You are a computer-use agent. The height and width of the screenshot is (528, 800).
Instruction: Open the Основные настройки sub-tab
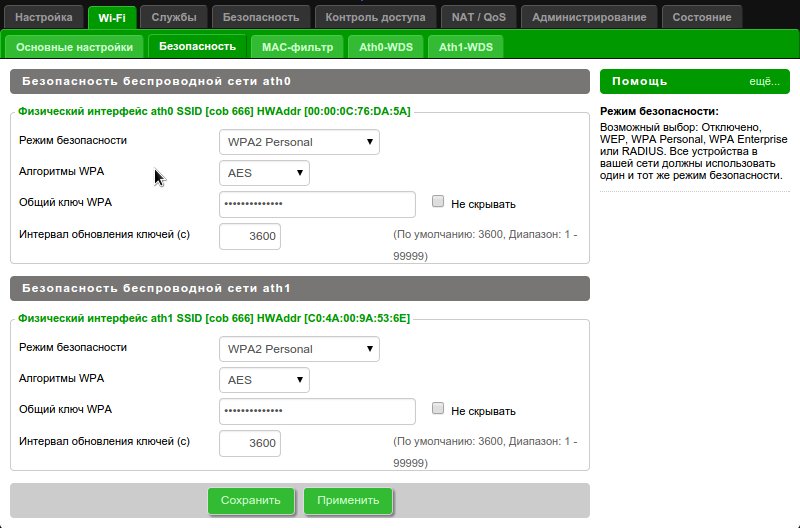(74, 47)
